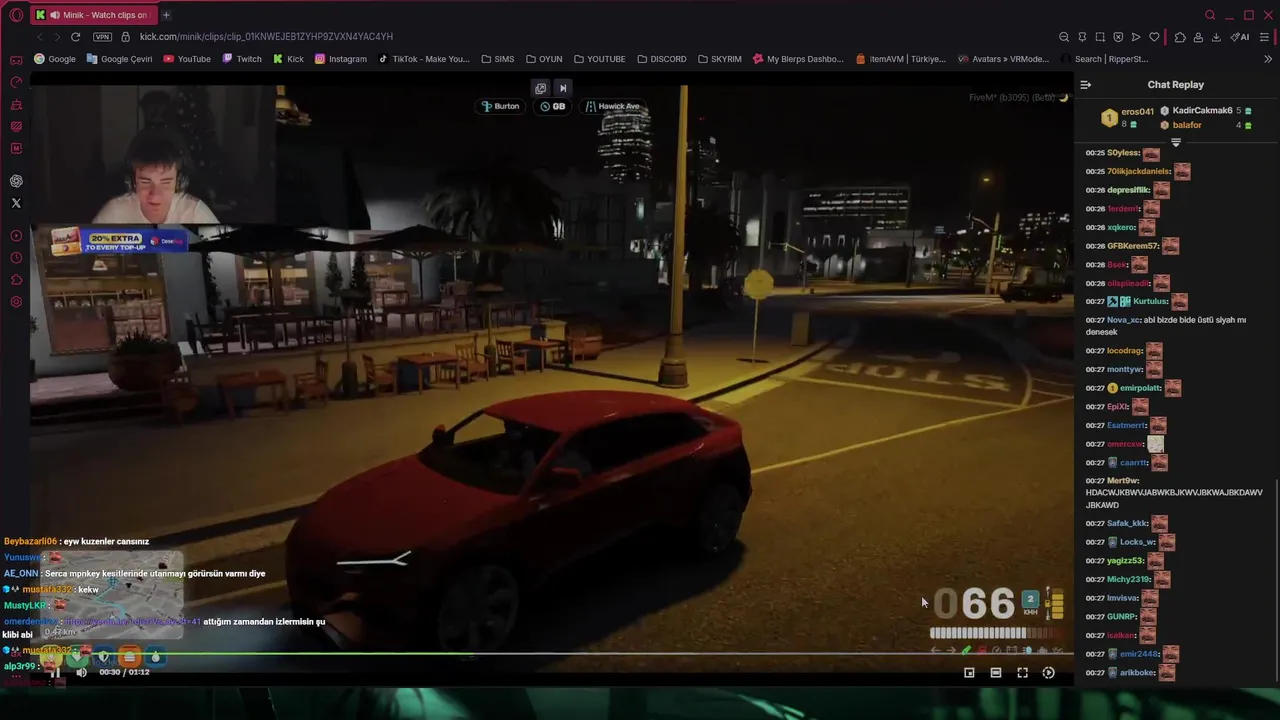
Task: Click the Chat Replay heading
Action: [1175, 85]
